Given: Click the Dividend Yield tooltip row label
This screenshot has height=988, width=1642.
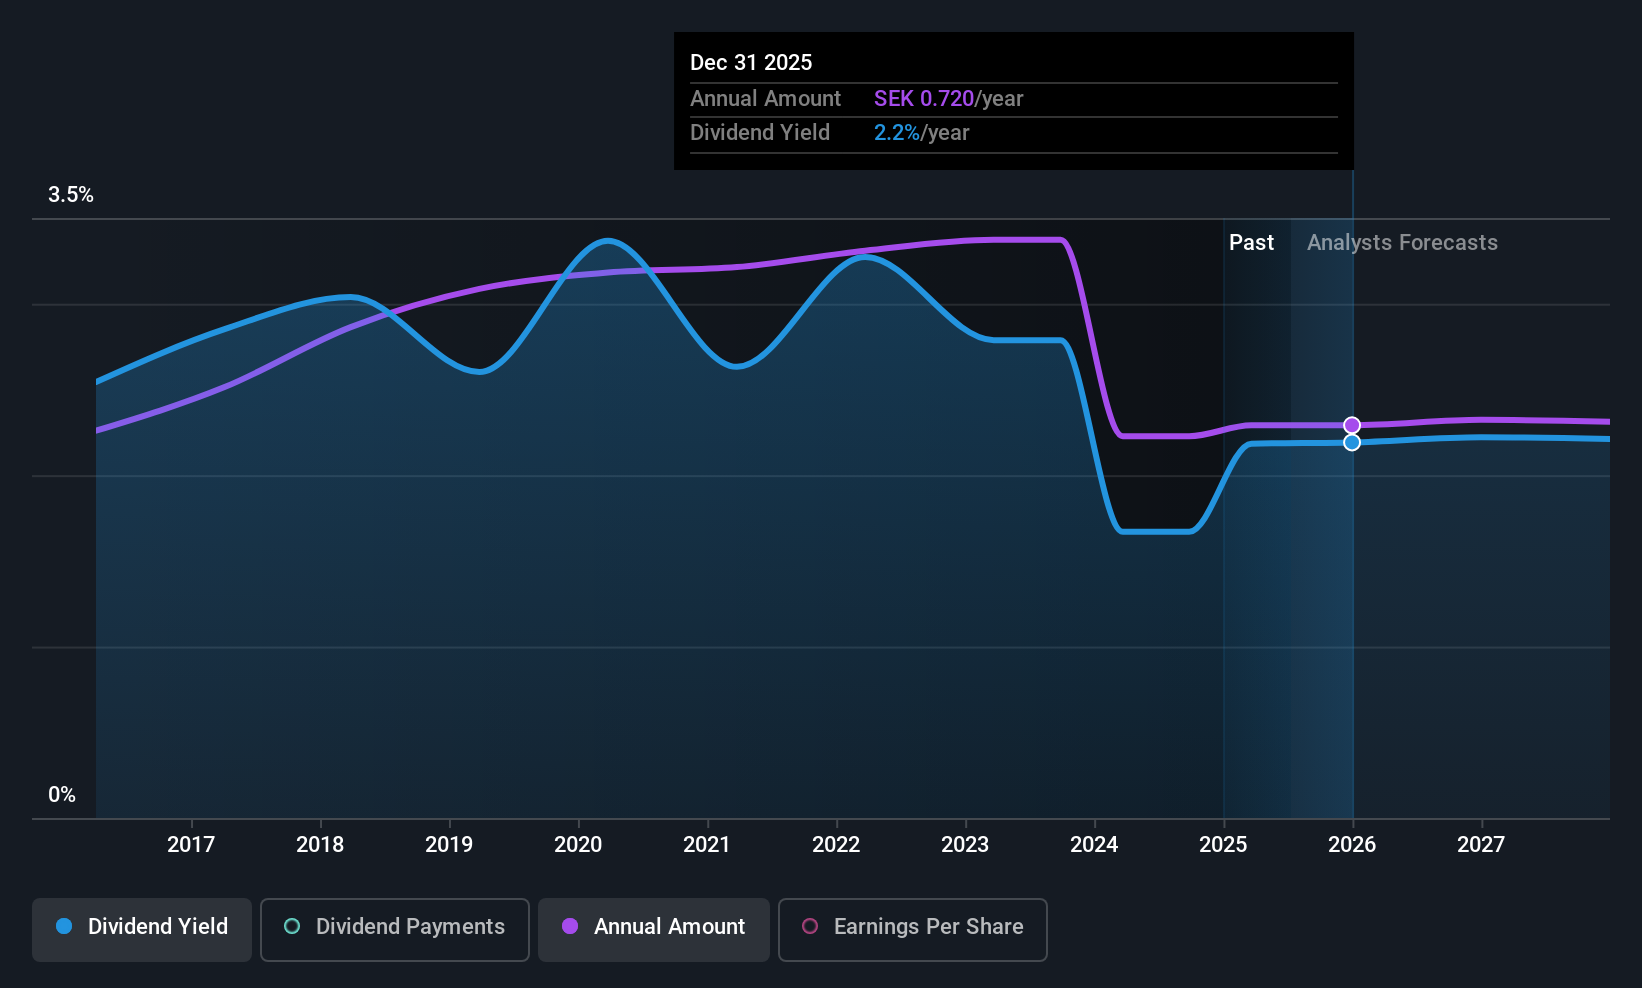Looking at the screenshot, I should coord(760,133).
